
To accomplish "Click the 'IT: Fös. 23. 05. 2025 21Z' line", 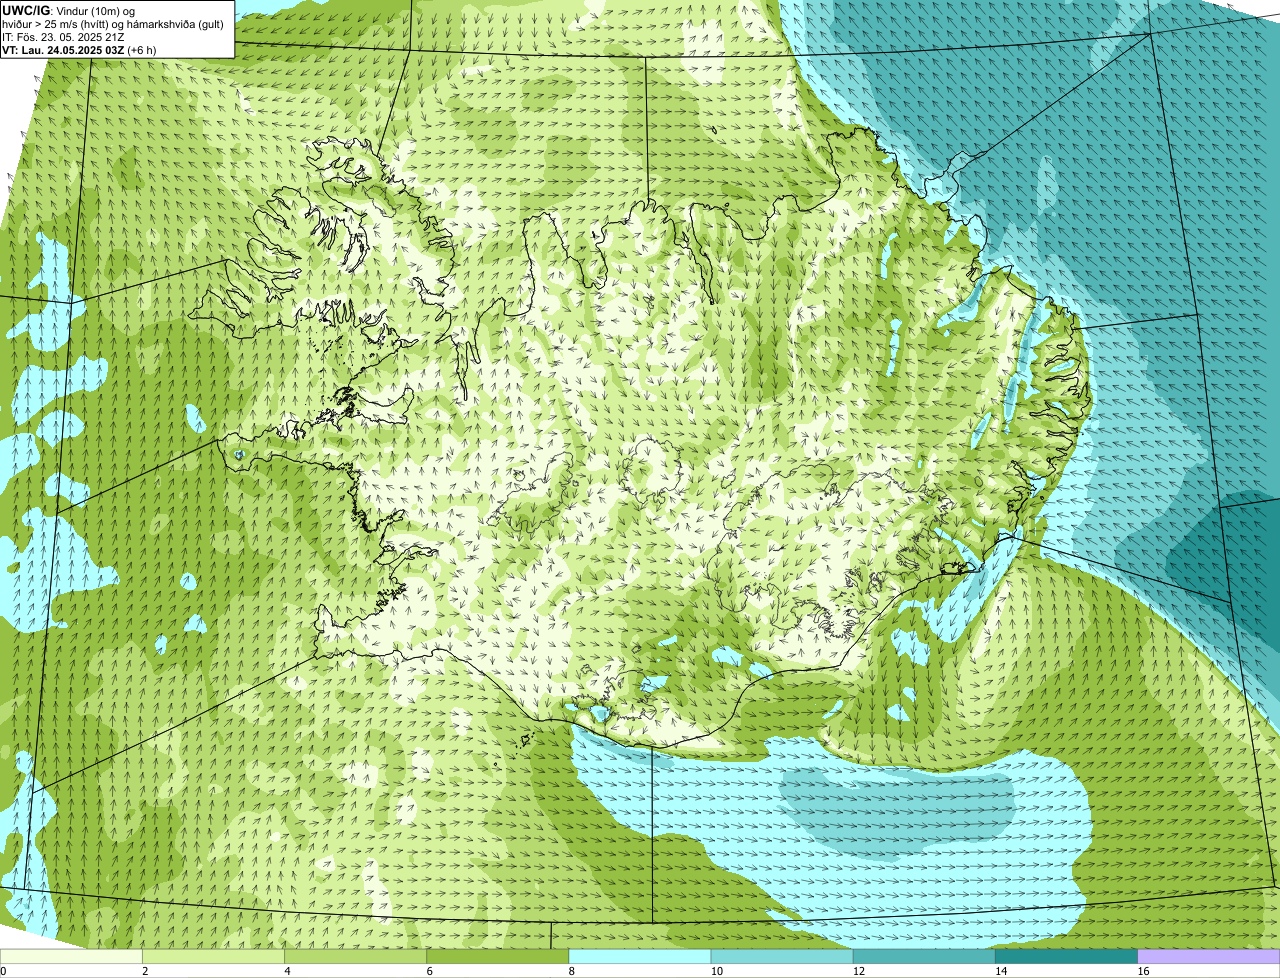I will click(63, 37).
